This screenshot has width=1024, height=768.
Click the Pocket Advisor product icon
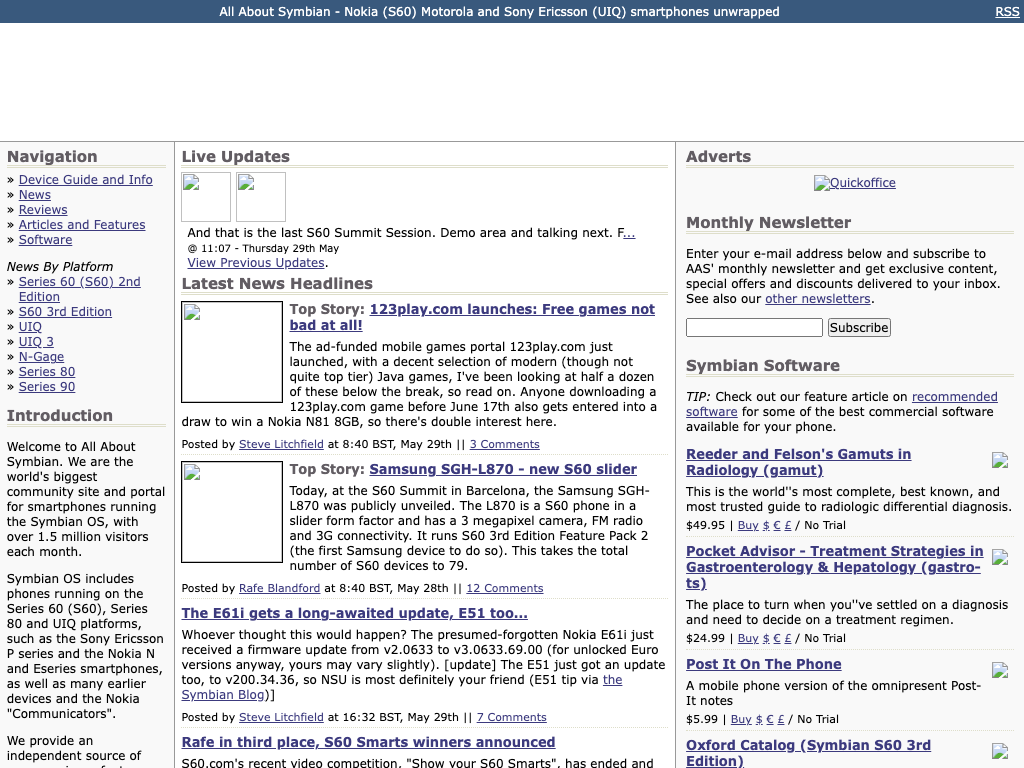pos(1000,557)
